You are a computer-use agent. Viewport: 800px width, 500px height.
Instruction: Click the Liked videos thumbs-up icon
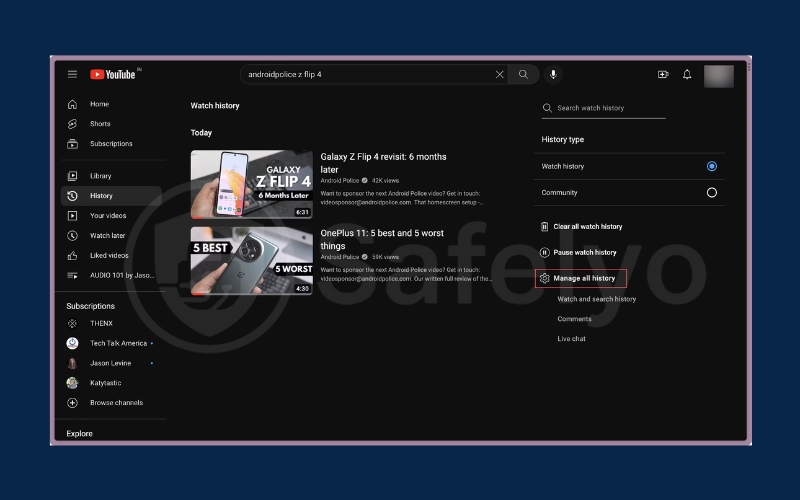pos(72,256)
